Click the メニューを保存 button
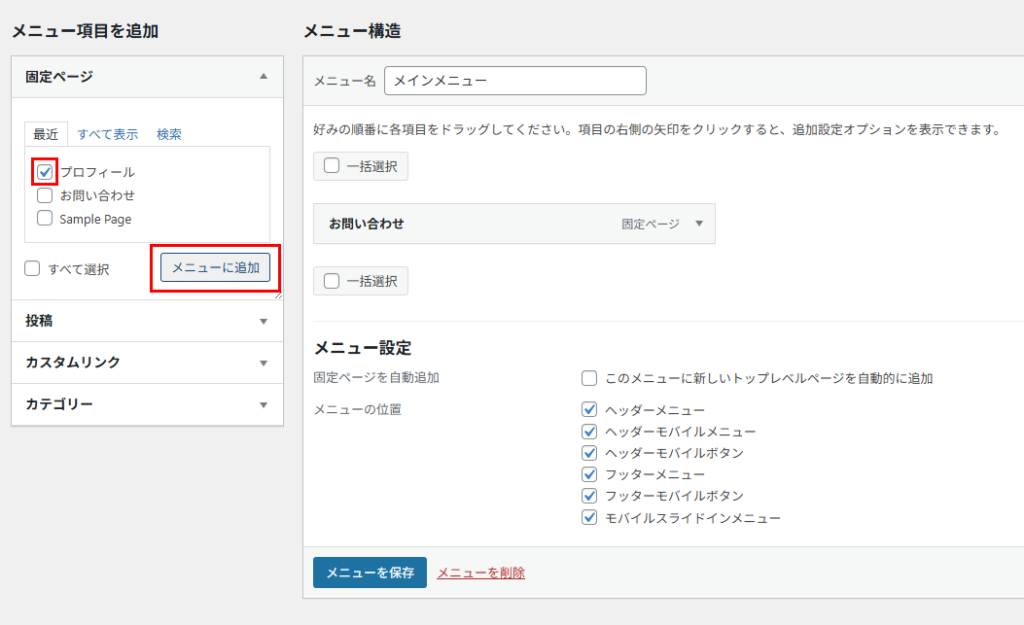Viewport: 1024px width, 625px height. (x=369, y=573)
